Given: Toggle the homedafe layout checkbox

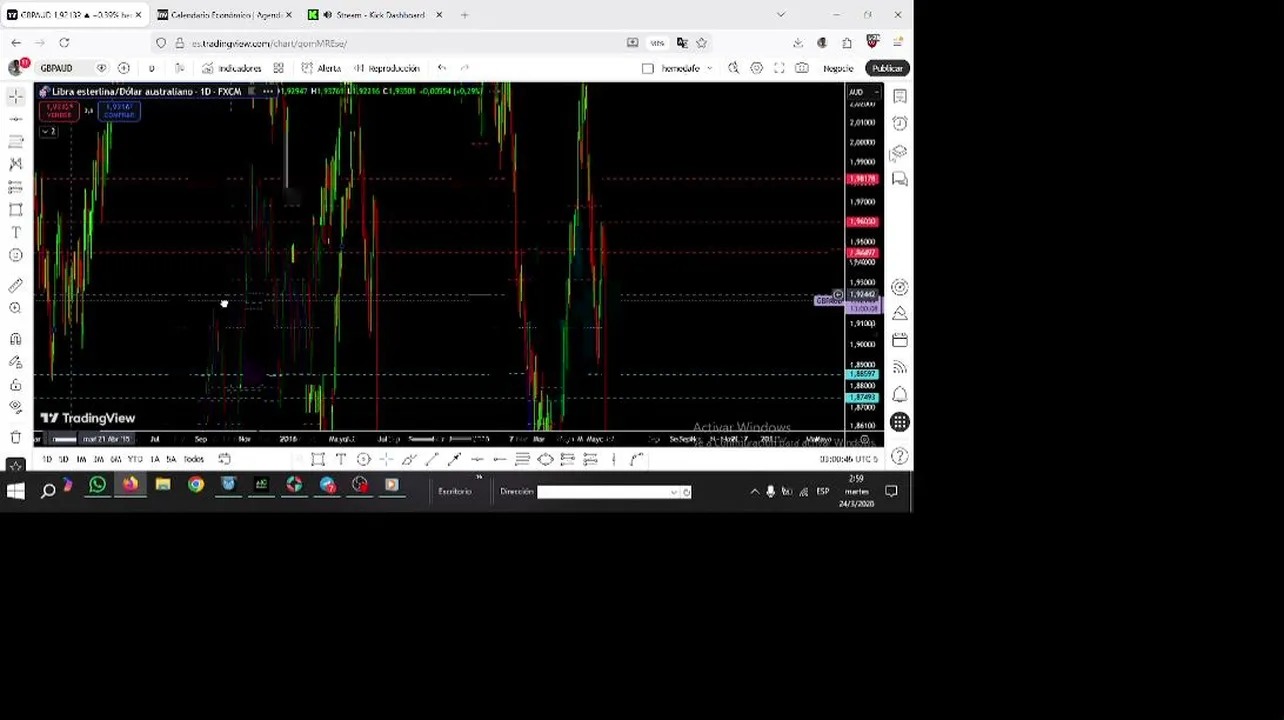Looking at the screenshot, I should click(648, 68).
